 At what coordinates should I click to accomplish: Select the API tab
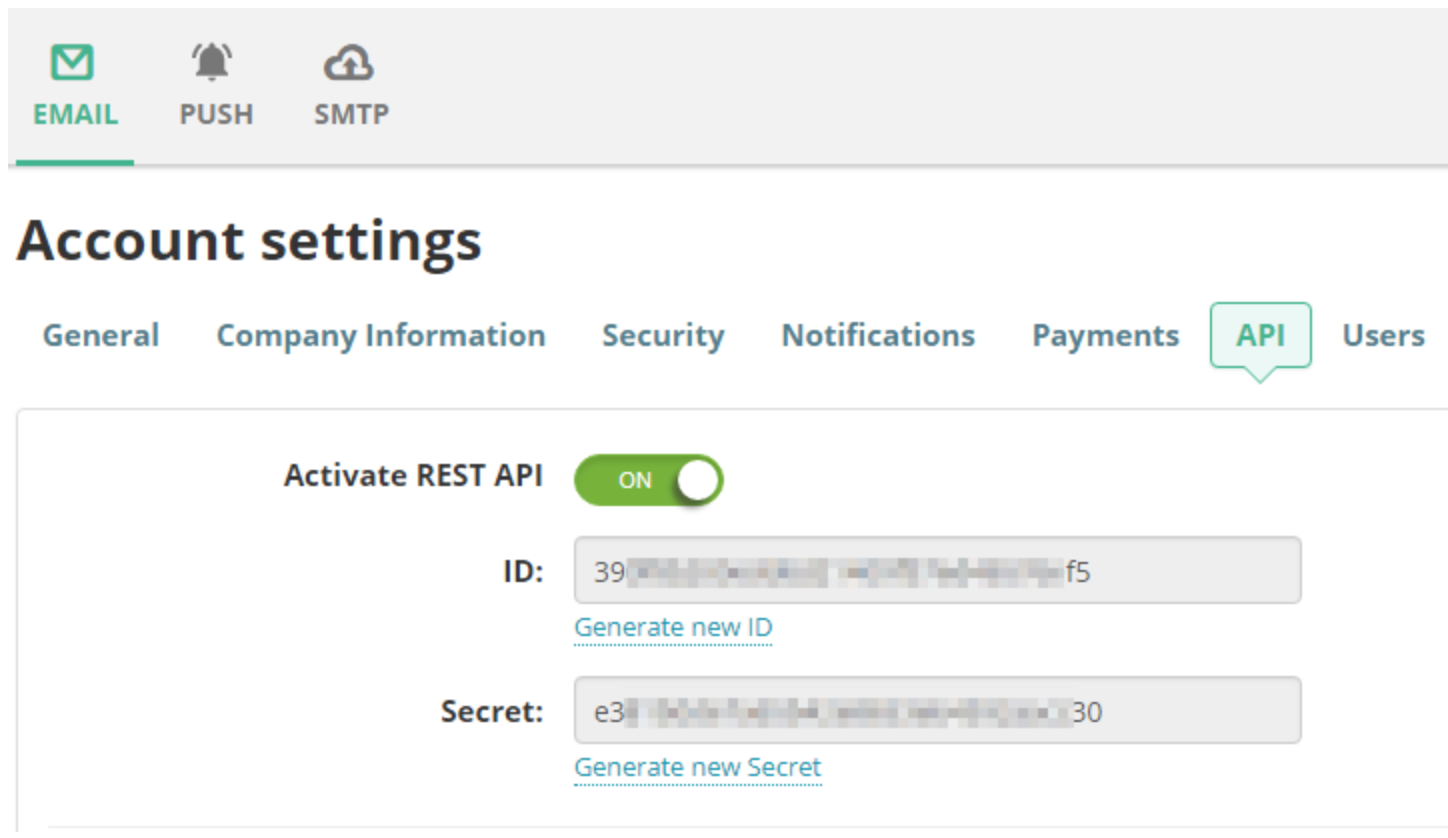pos(1260,335)
